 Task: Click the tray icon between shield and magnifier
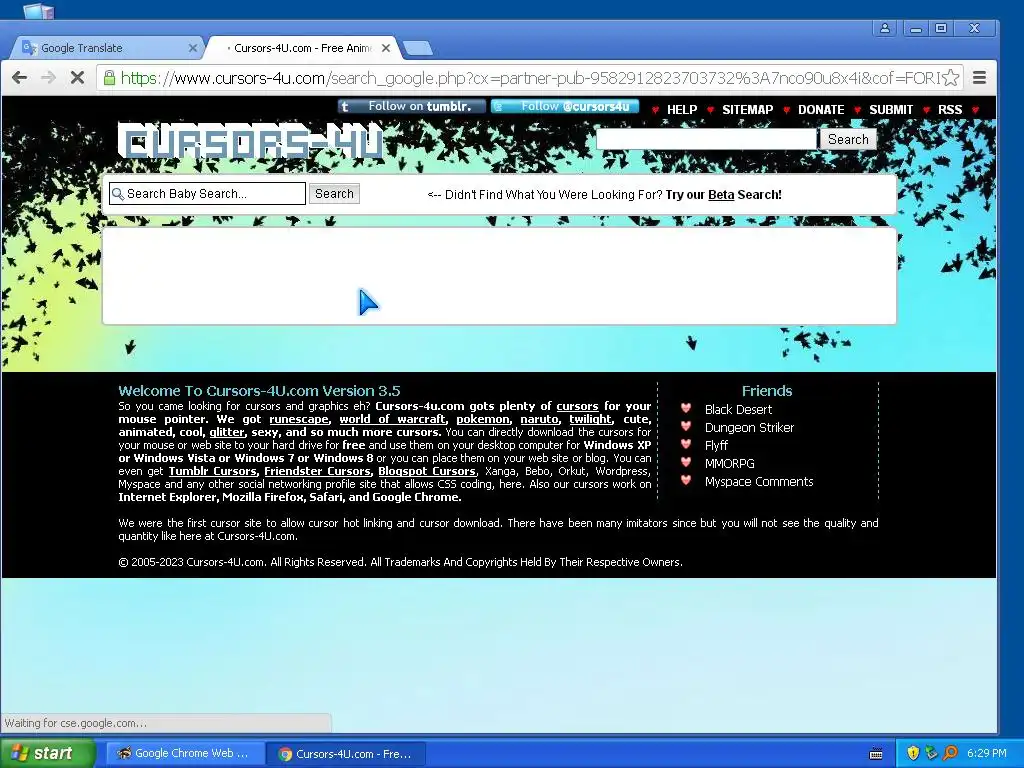[x=931, y=753]
